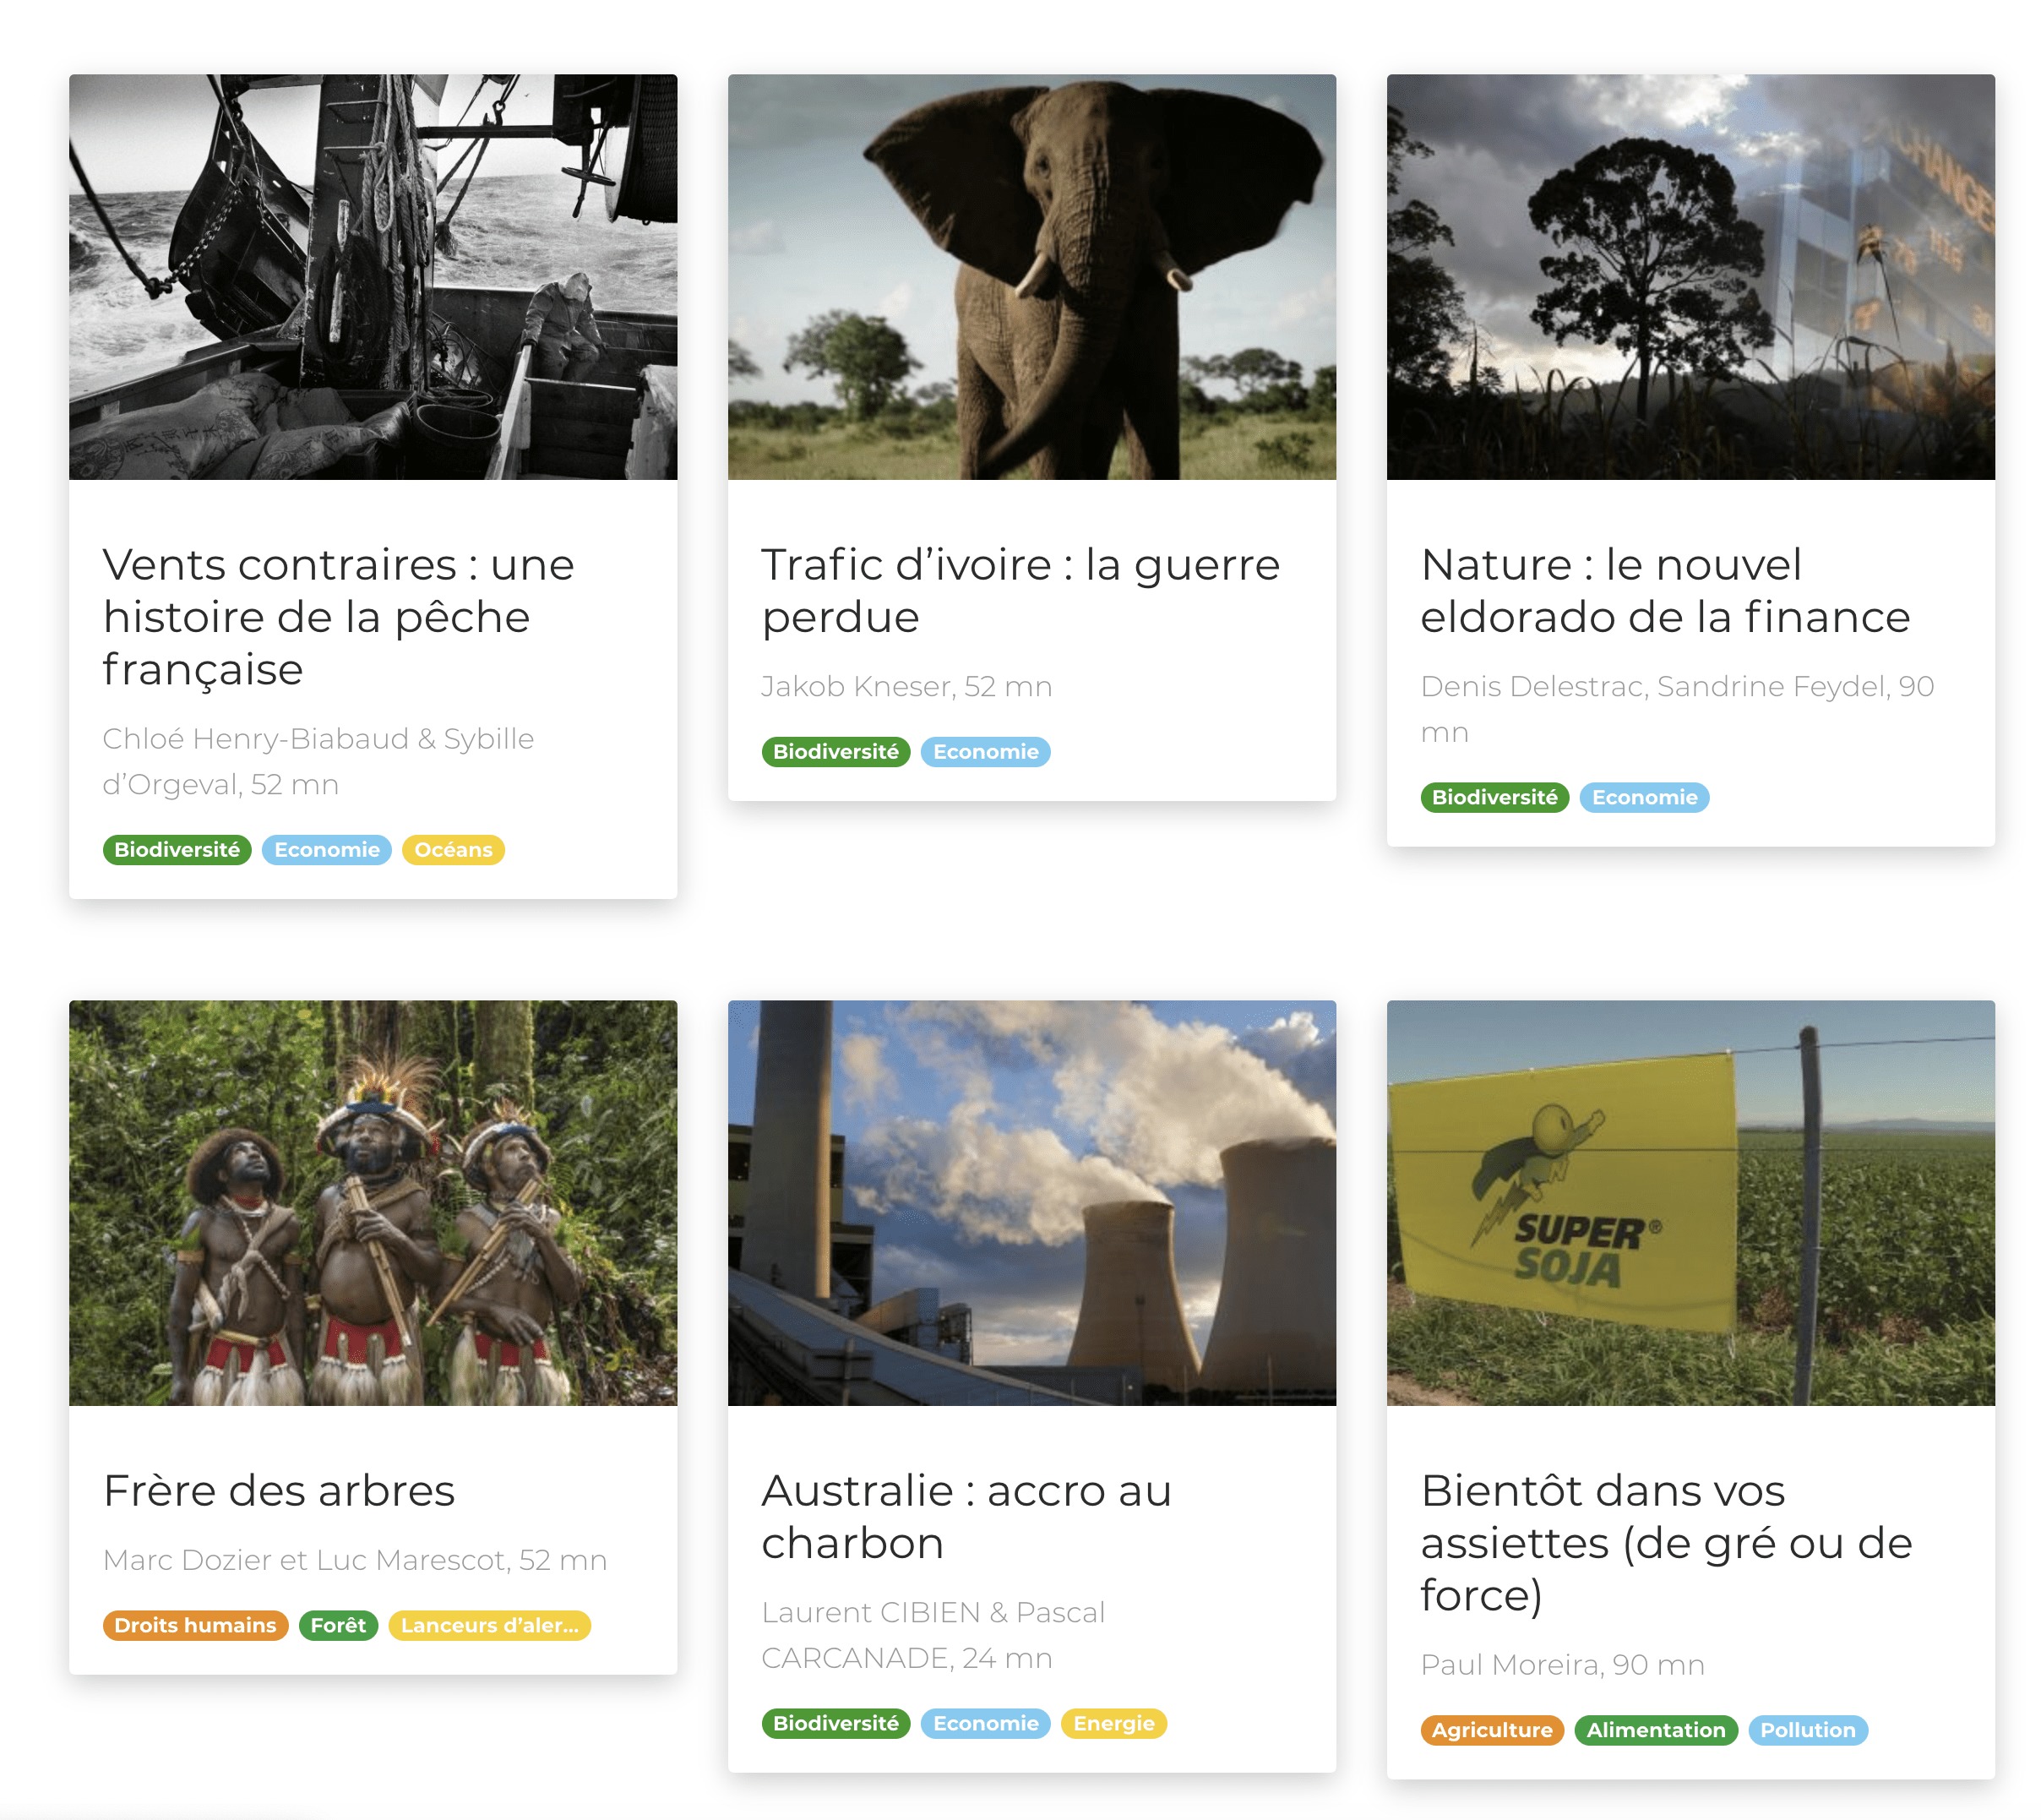Select the Océans tag
Viewport: 2041px width, 1820px height.
click(453, 850)
